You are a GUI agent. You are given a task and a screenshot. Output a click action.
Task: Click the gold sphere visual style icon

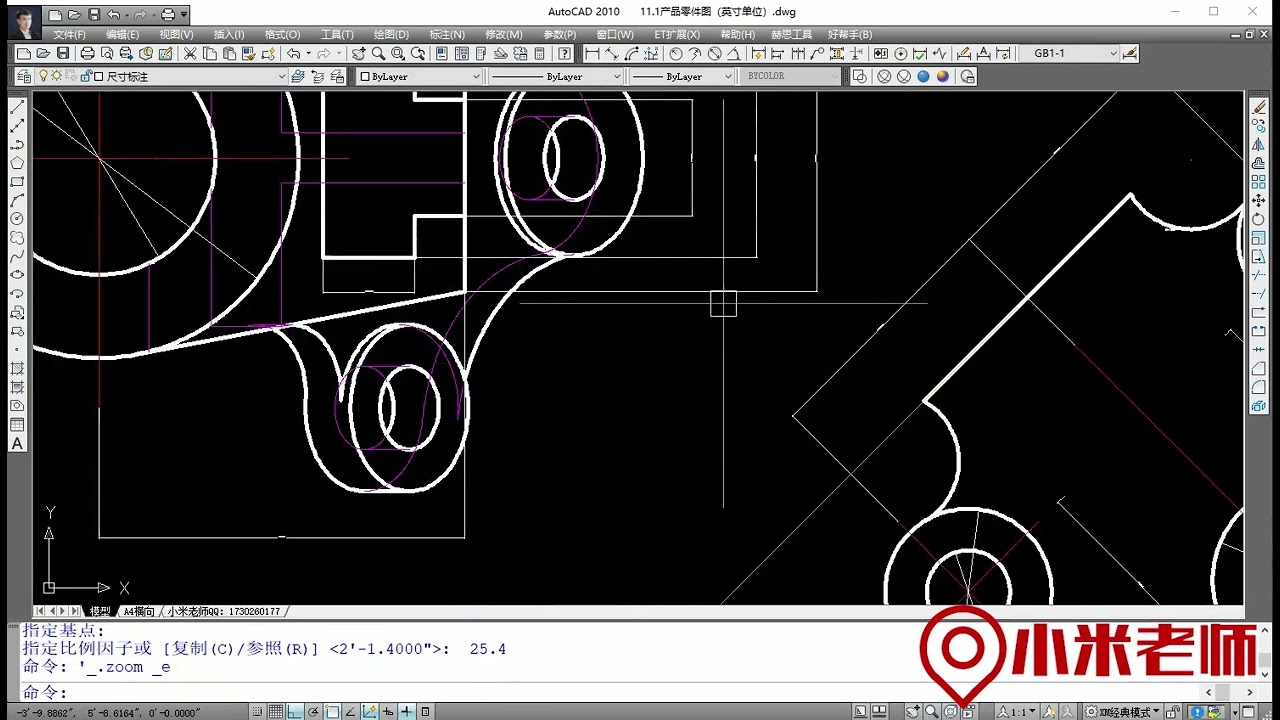tap(943, 76)
